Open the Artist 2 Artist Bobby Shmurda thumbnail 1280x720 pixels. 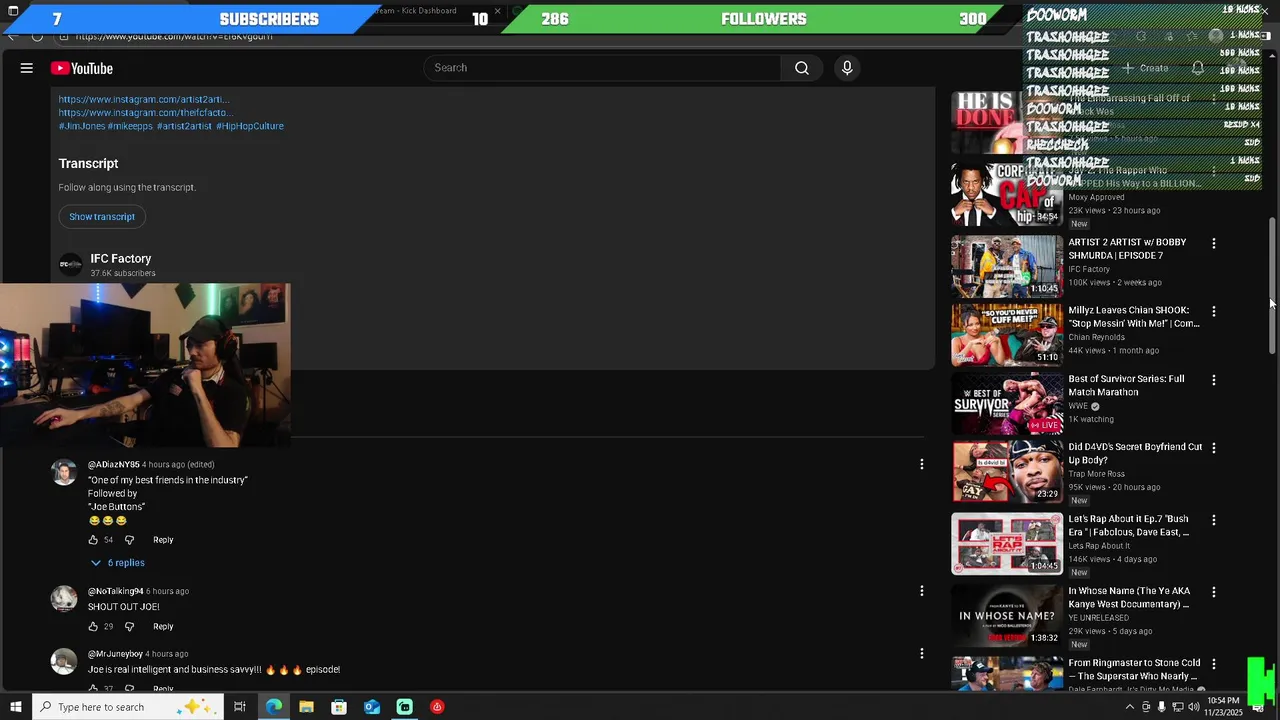[1007, 267]
